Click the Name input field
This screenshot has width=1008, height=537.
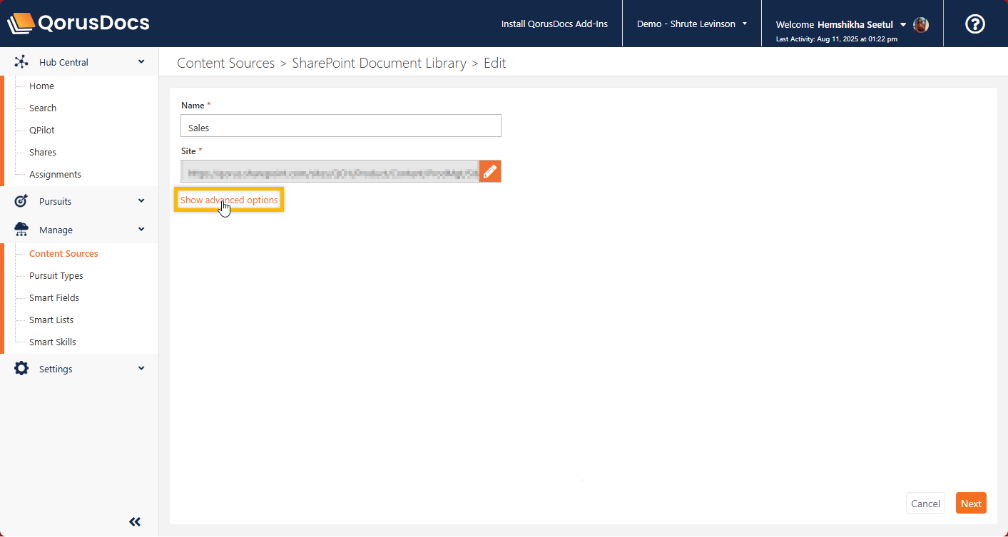(341, 126)
